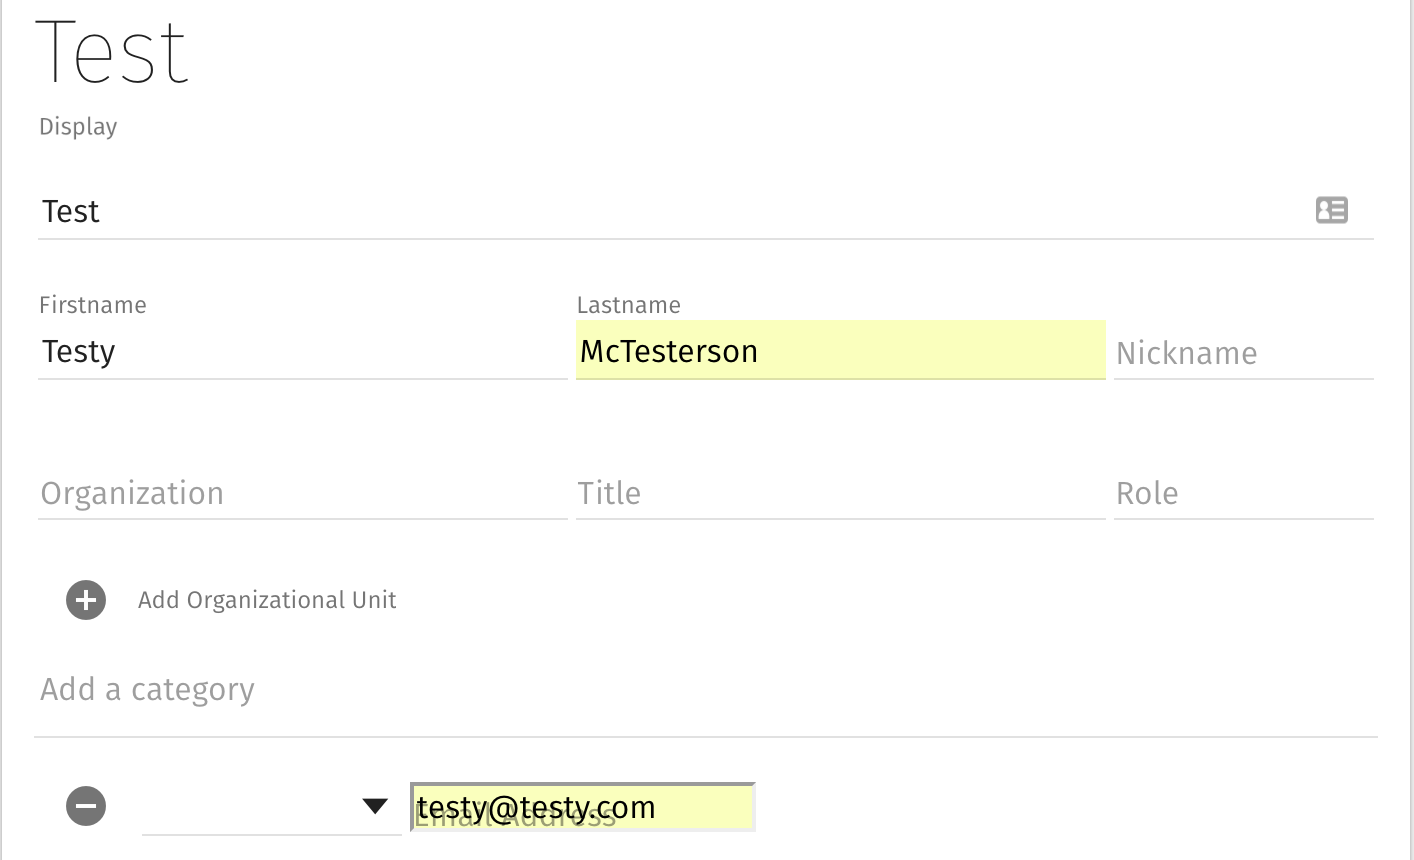Click the Display label text

tap(78, 127)
